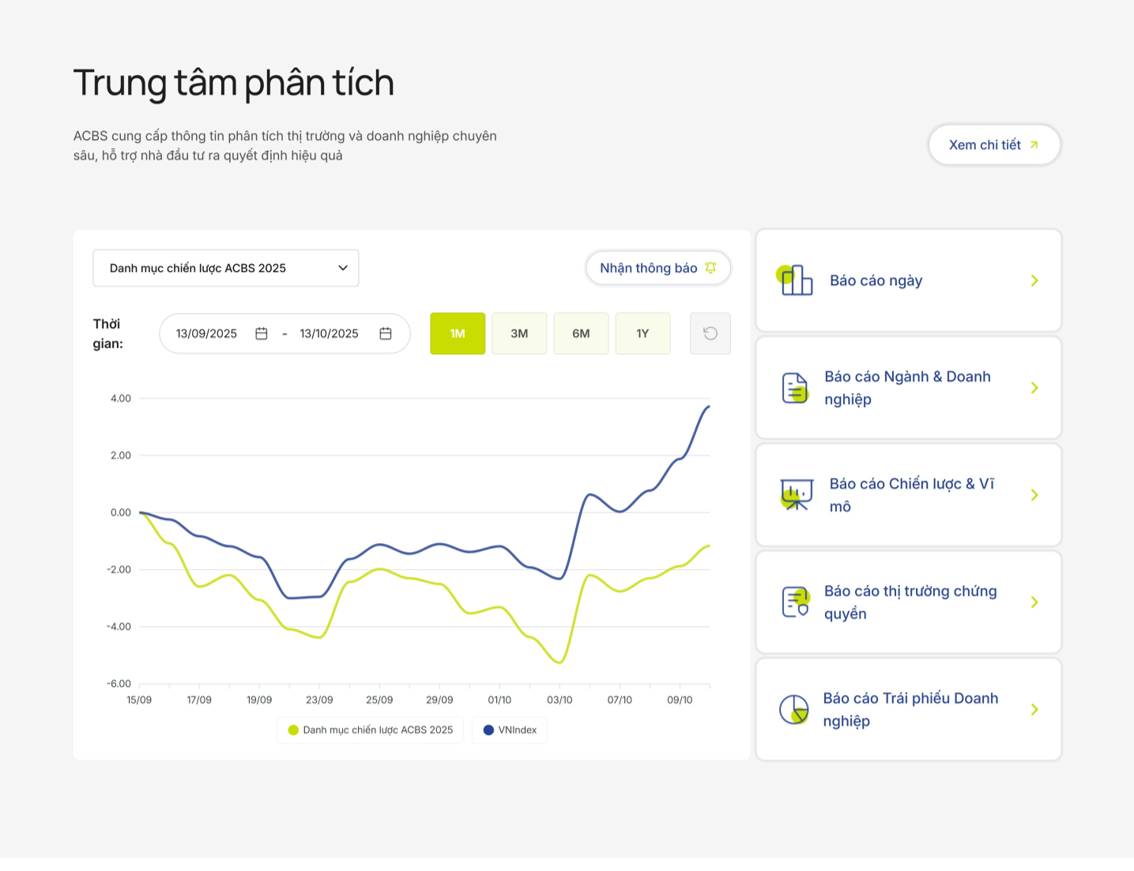Switch to the 1Y time range
The width and height of the screenshot is (1134, 871).
(x=642, y=334)
